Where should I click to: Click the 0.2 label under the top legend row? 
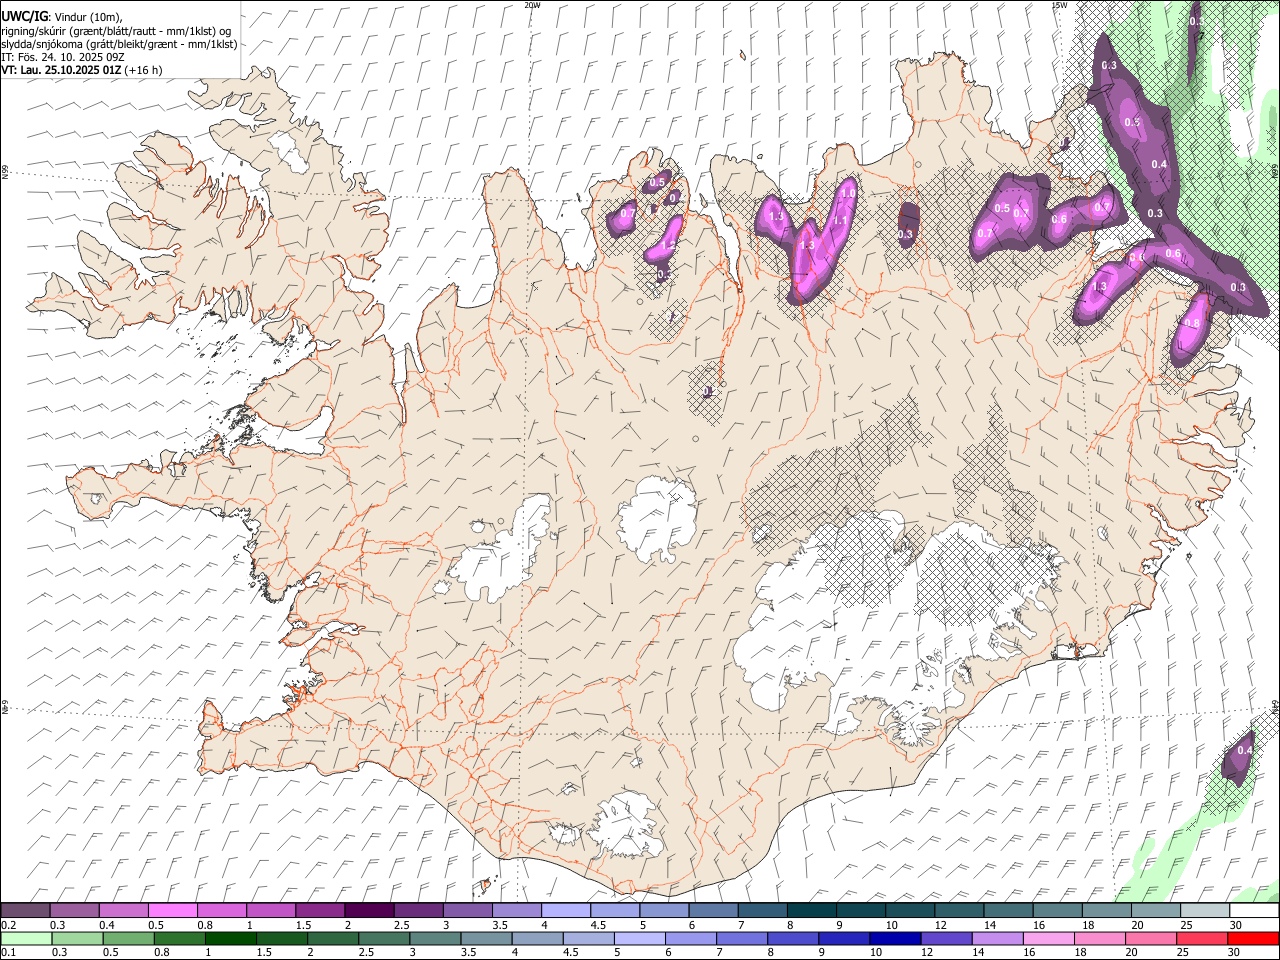pos(8,925)
